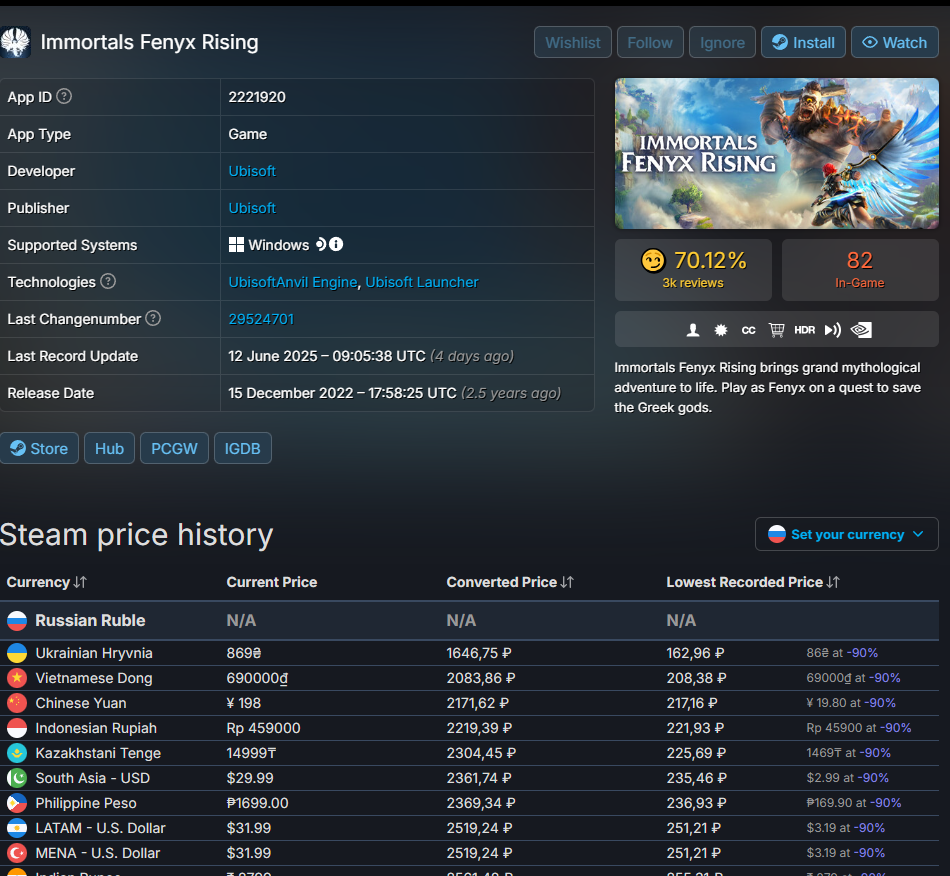This screenshot has width=950, height=876.
Task: Open the Set your currency dropdown
Action: [846, 534]
